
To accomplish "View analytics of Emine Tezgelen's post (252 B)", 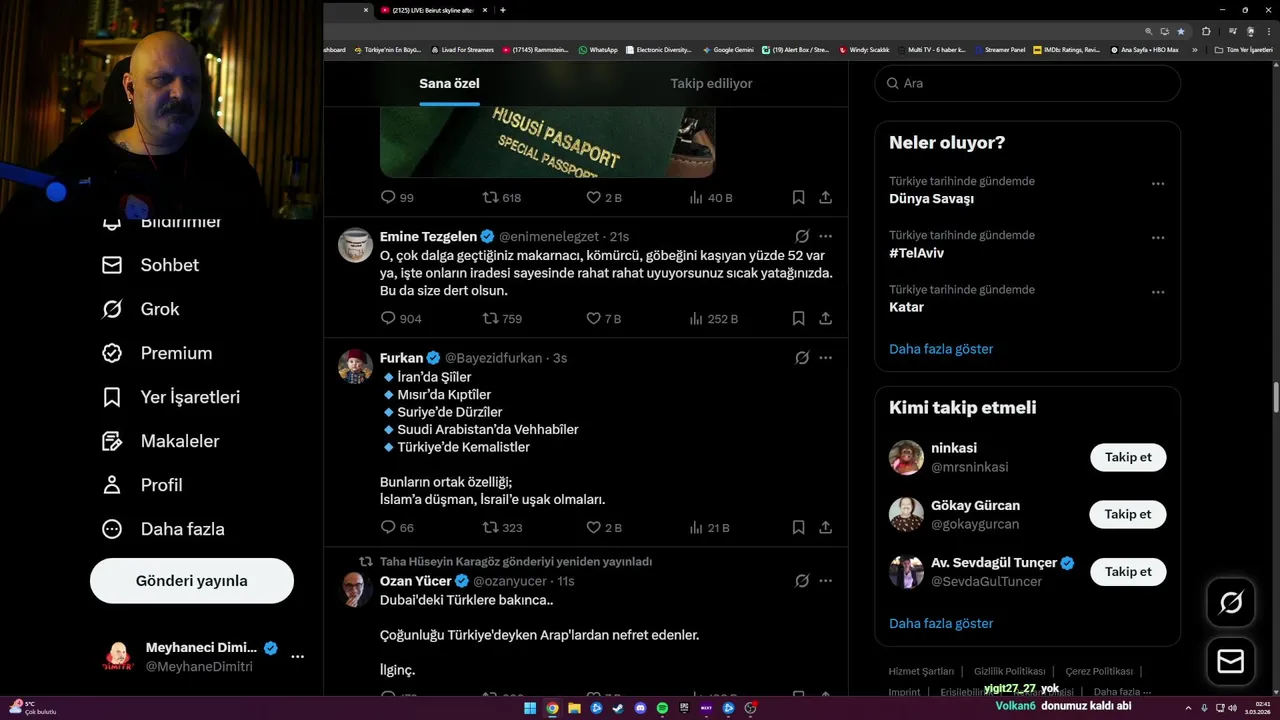I will pyautogui.click(x=713, y=319).
